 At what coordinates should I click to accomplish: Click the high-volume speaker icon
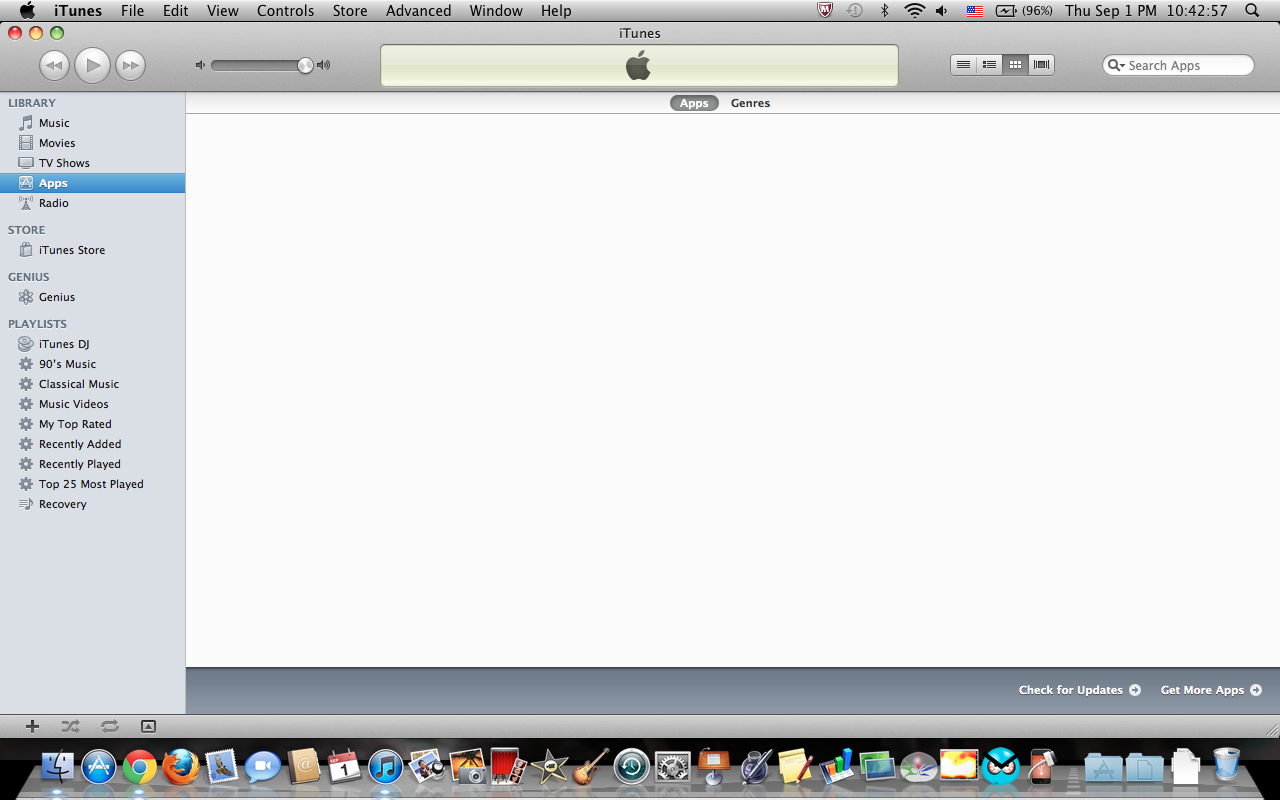[x=323, y=65]
